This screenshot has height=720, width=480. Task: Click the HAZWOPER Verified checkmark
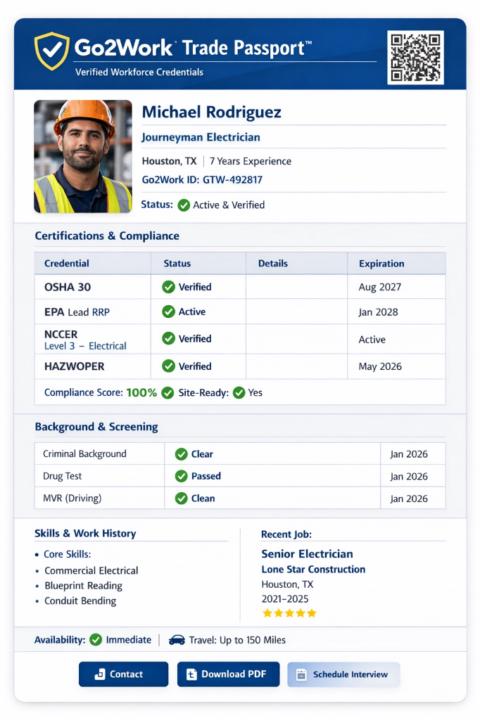click(x=169, y=366)
